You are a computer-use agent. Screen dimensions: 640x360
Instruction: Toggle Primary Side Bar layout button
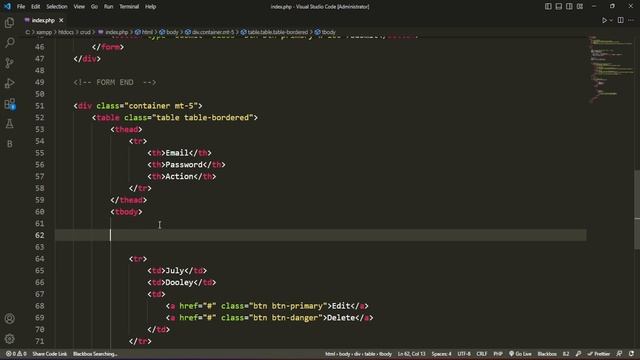point(548,7)
